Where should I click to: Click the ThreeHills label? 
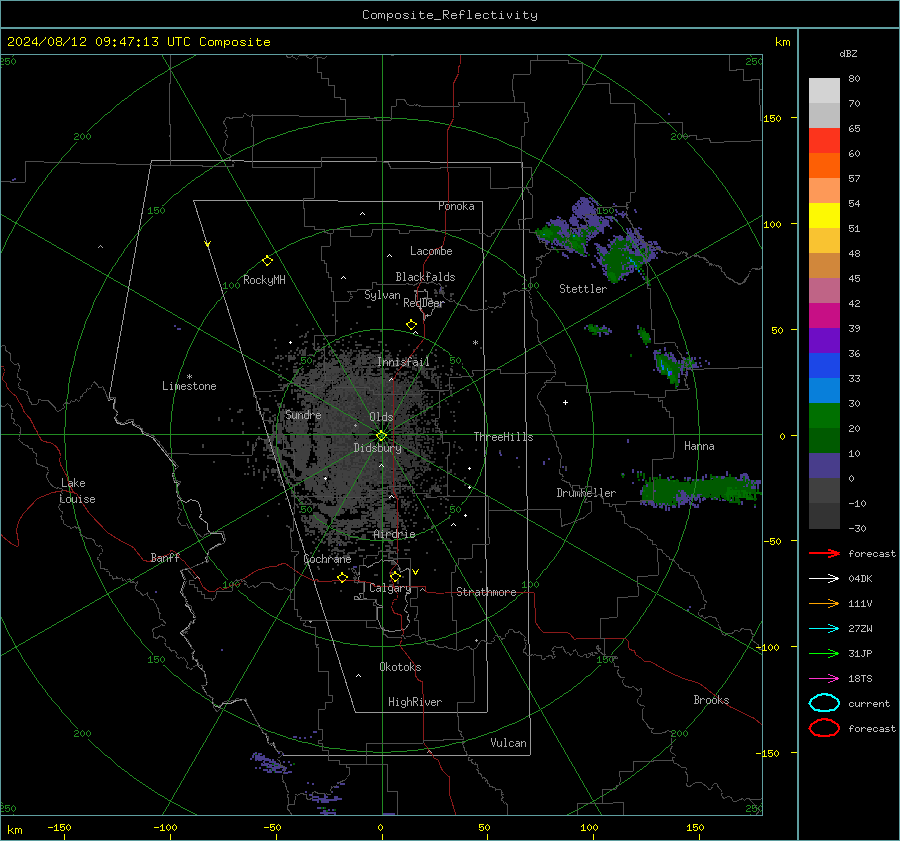(503, 437)
